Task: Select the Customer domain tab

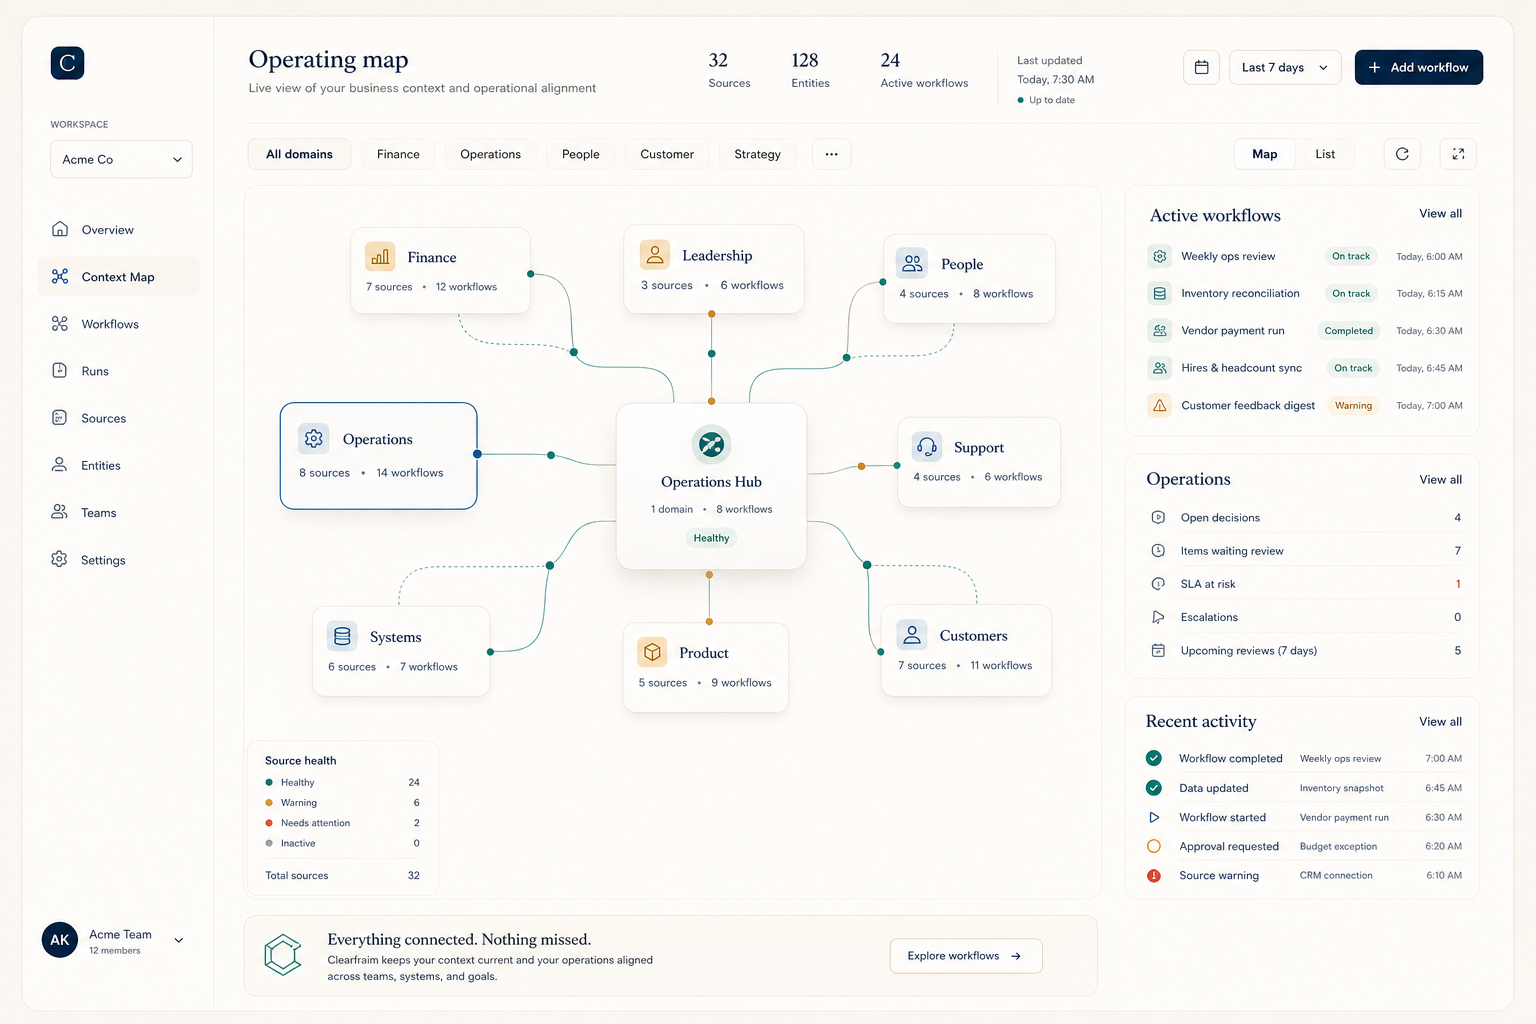Action: (667, 154)
